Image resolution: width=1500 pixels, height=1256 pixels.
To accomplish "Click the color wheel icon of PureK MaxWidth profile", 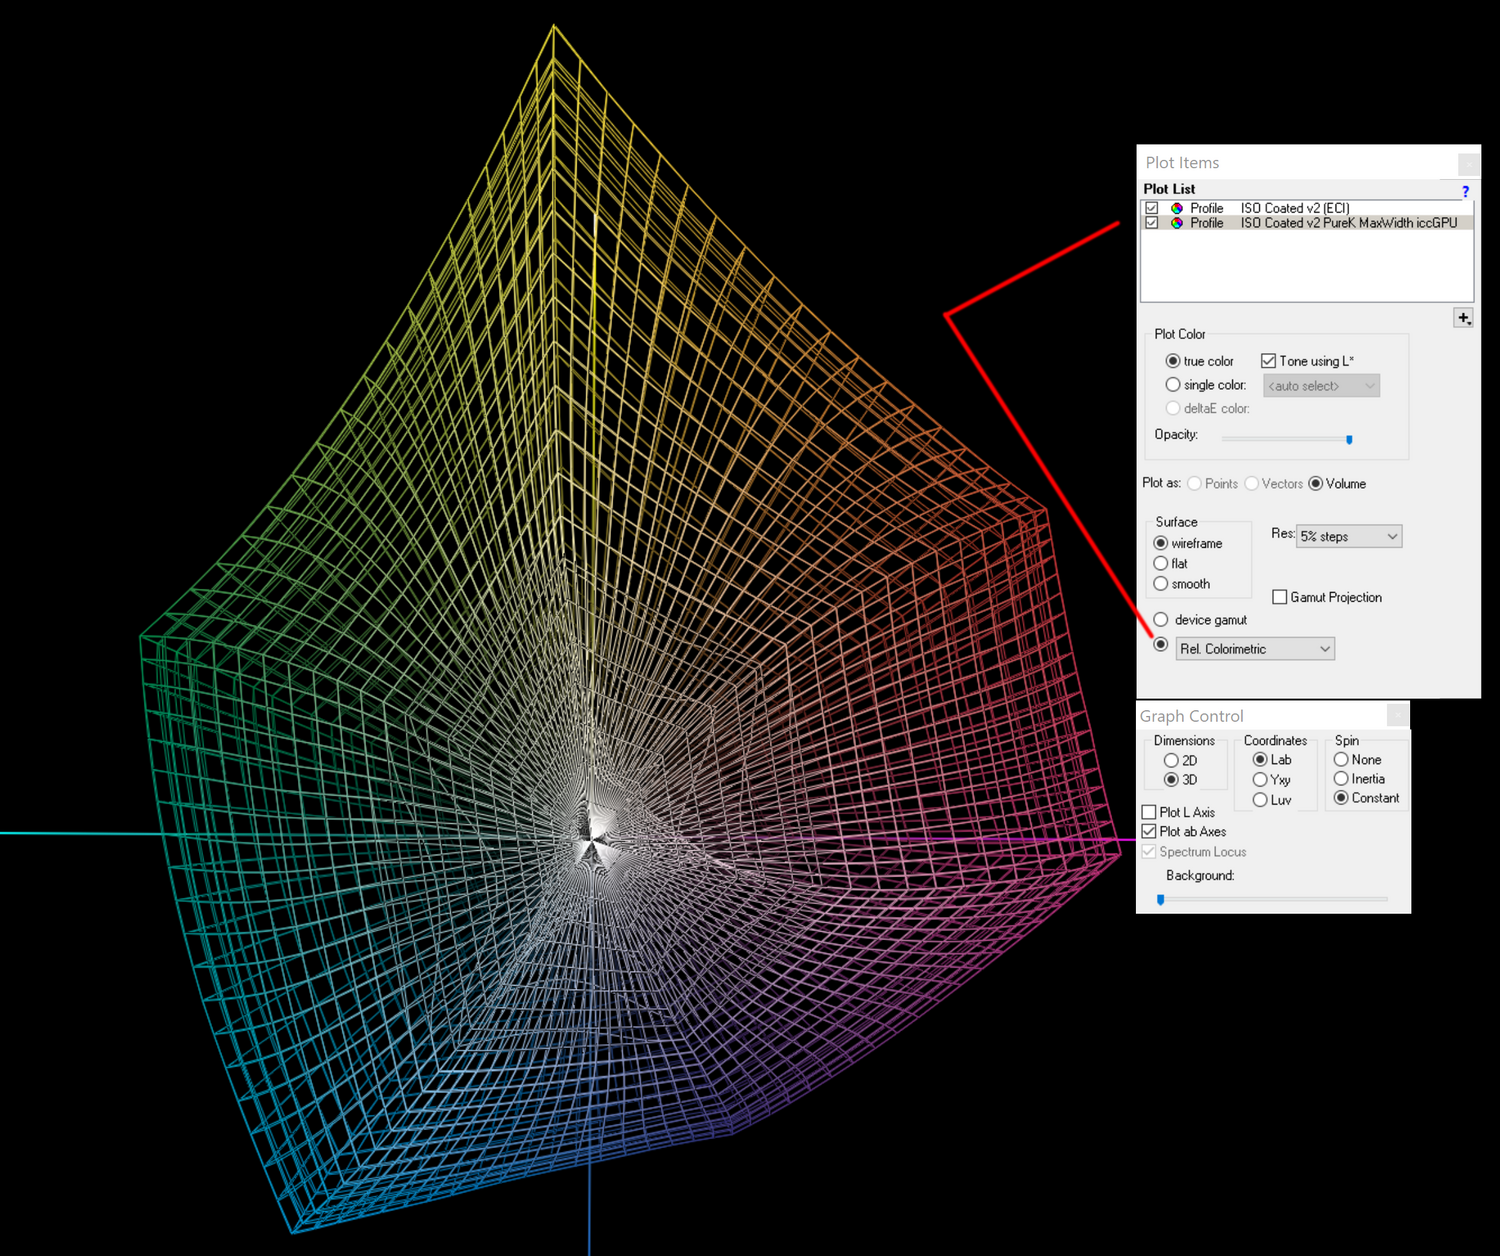I will (1177, 223).
